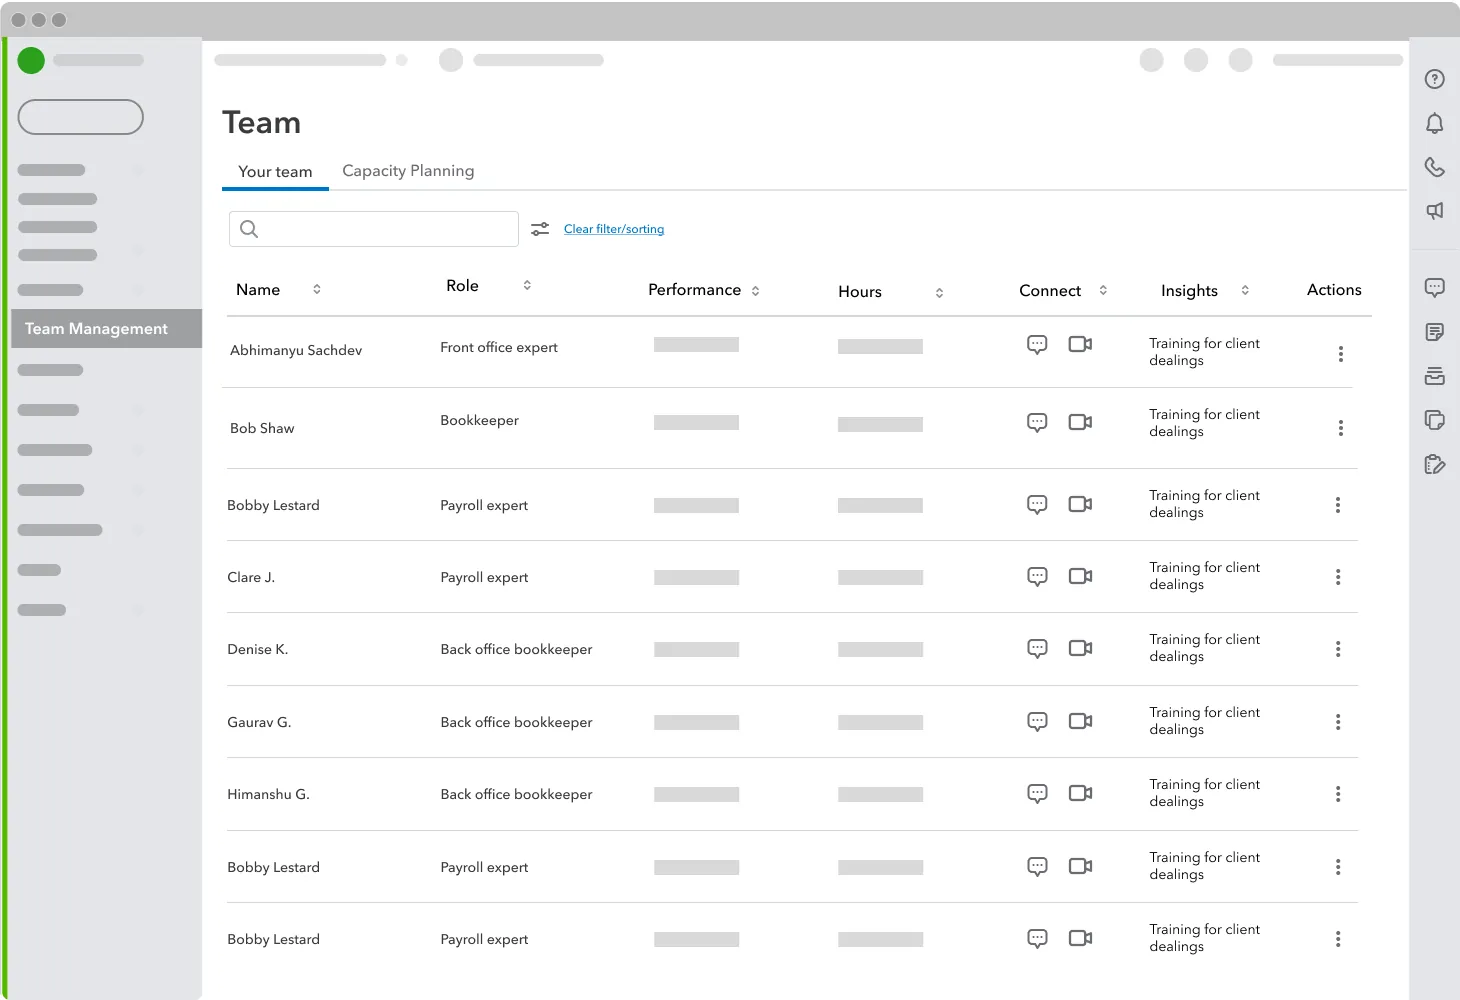Sort by Hours column arrows
The width and height of the screenshot is (1460, 1000).
point(939,293)
